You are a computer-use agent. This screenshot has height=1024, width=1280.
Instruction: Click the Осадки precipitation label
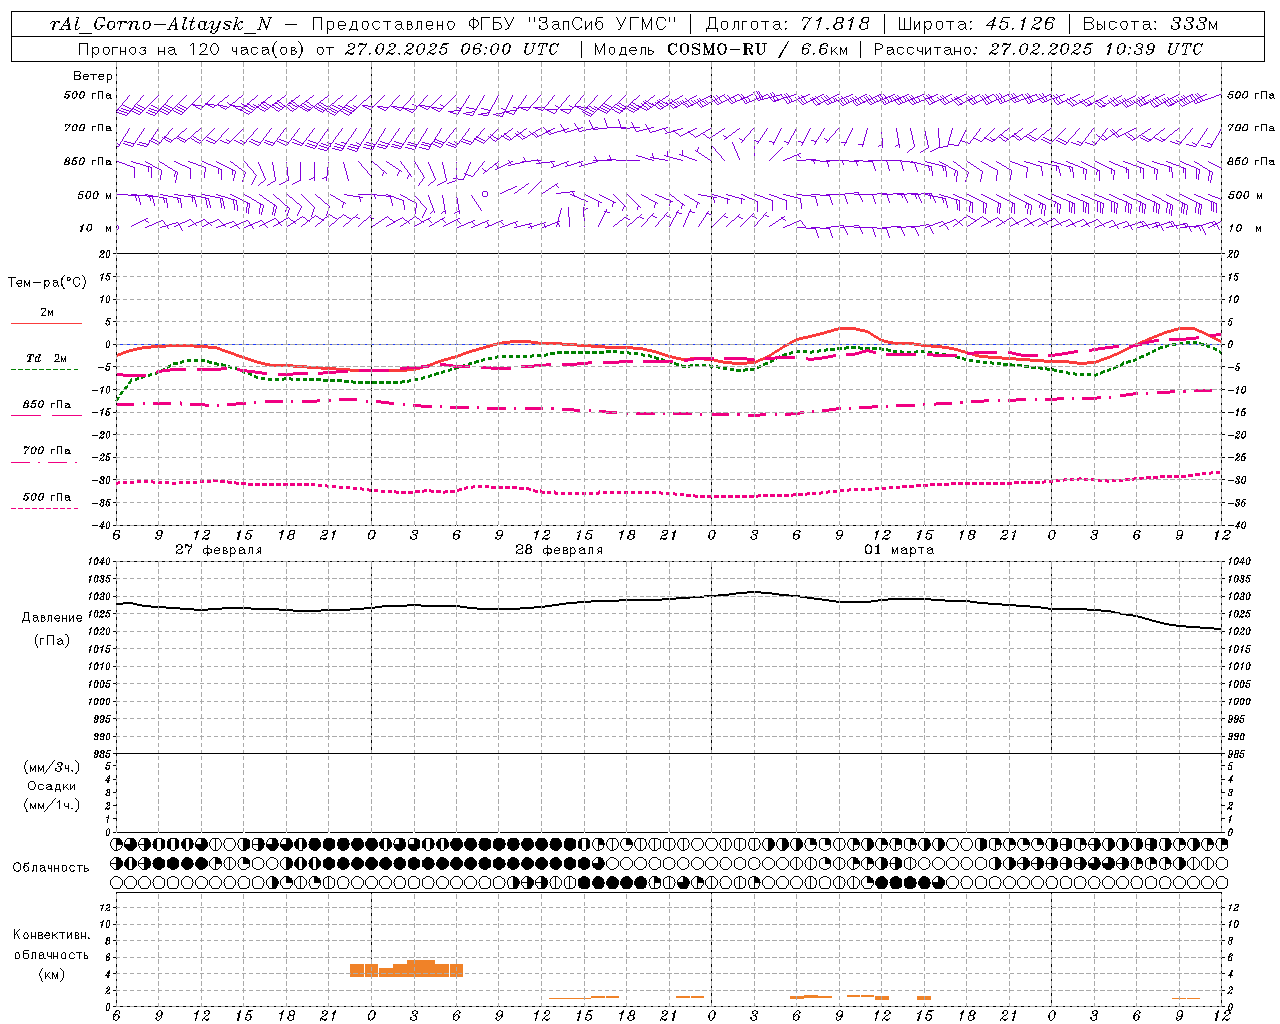[x=52, y=786]
